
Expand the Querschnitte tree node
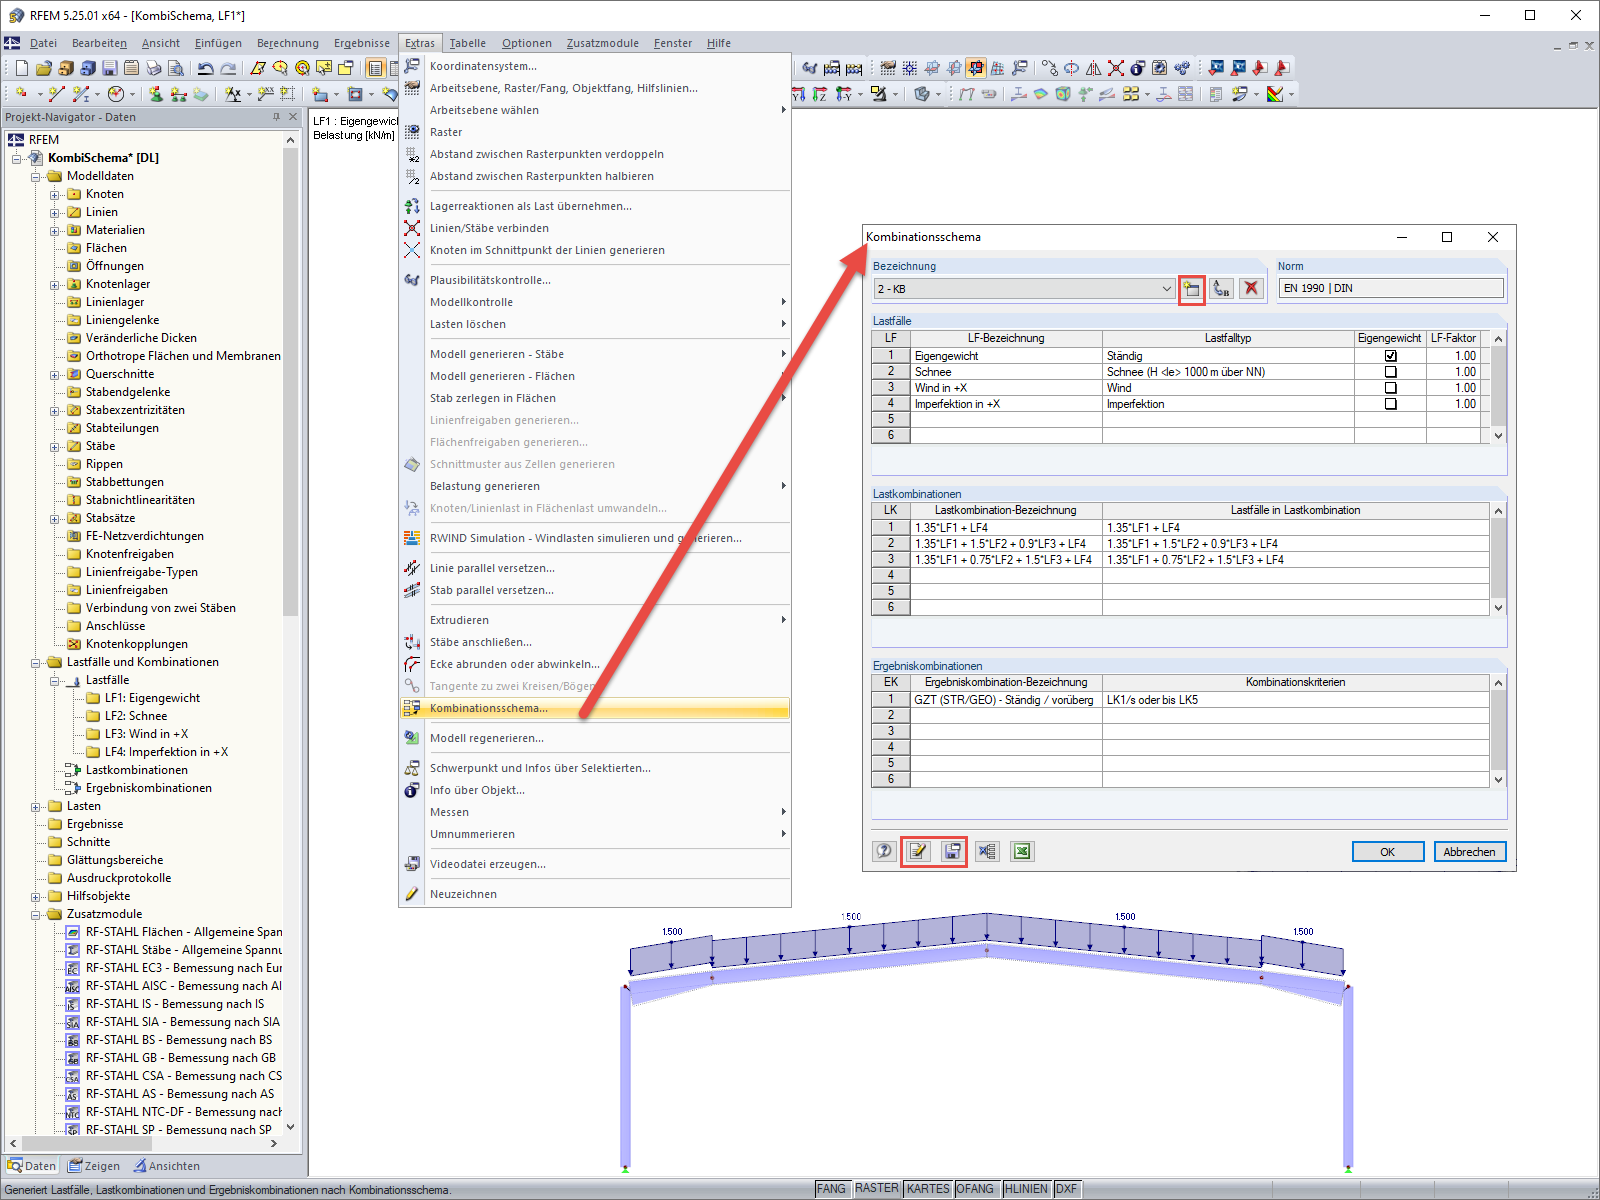point(55,375)
